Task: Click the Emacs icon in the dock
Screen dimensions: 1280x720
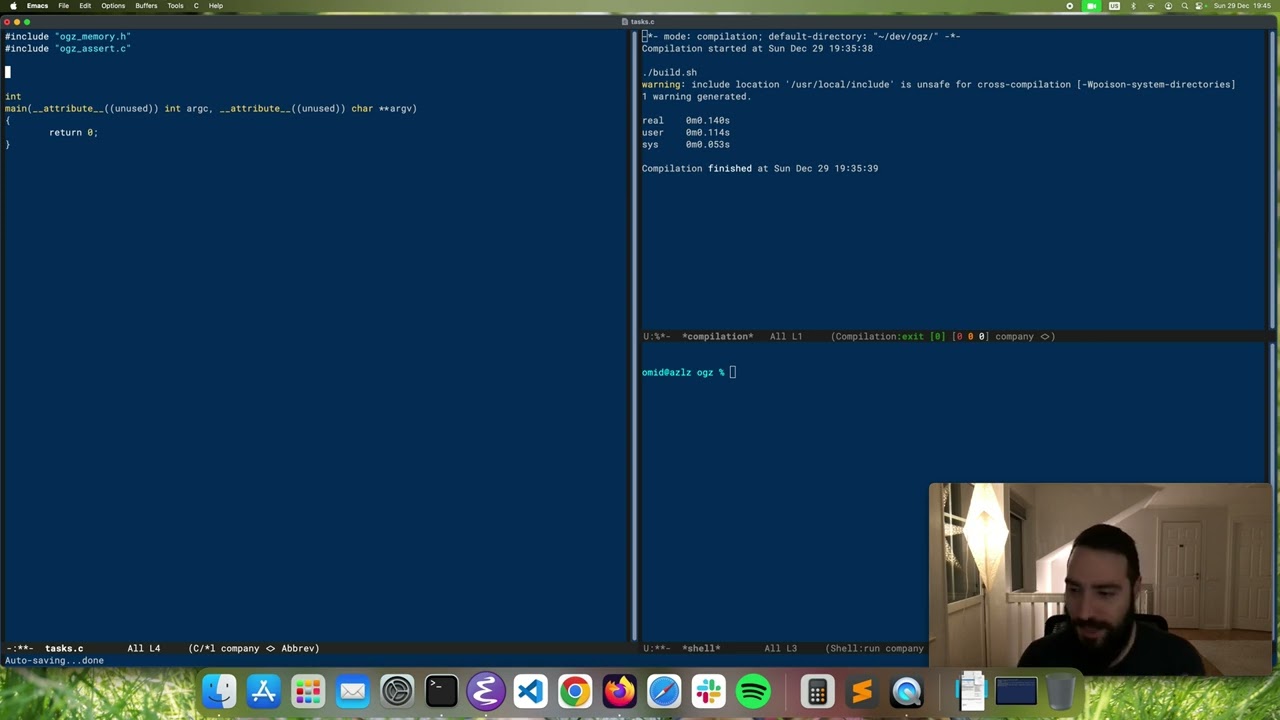Action: [x=486, y=691]
